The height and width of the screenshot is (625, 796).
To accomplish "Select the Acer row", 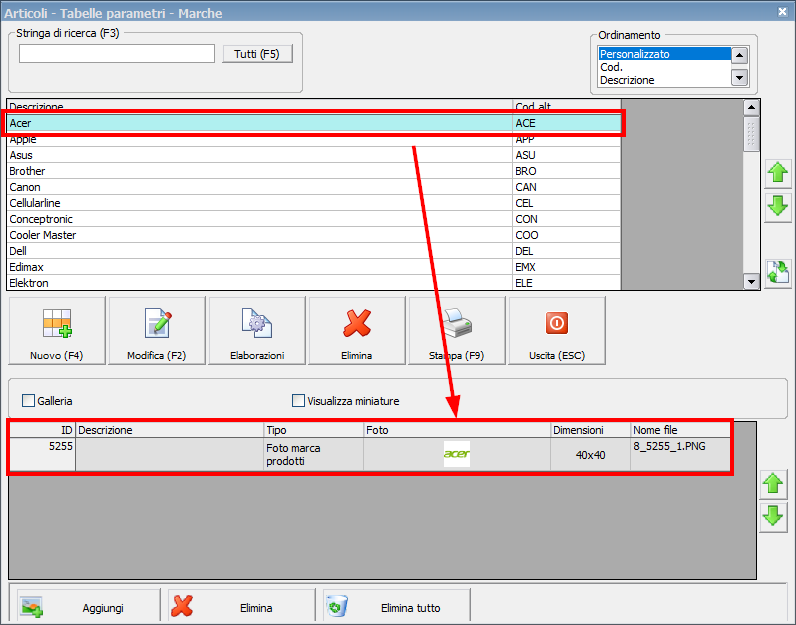I will 314,123.
